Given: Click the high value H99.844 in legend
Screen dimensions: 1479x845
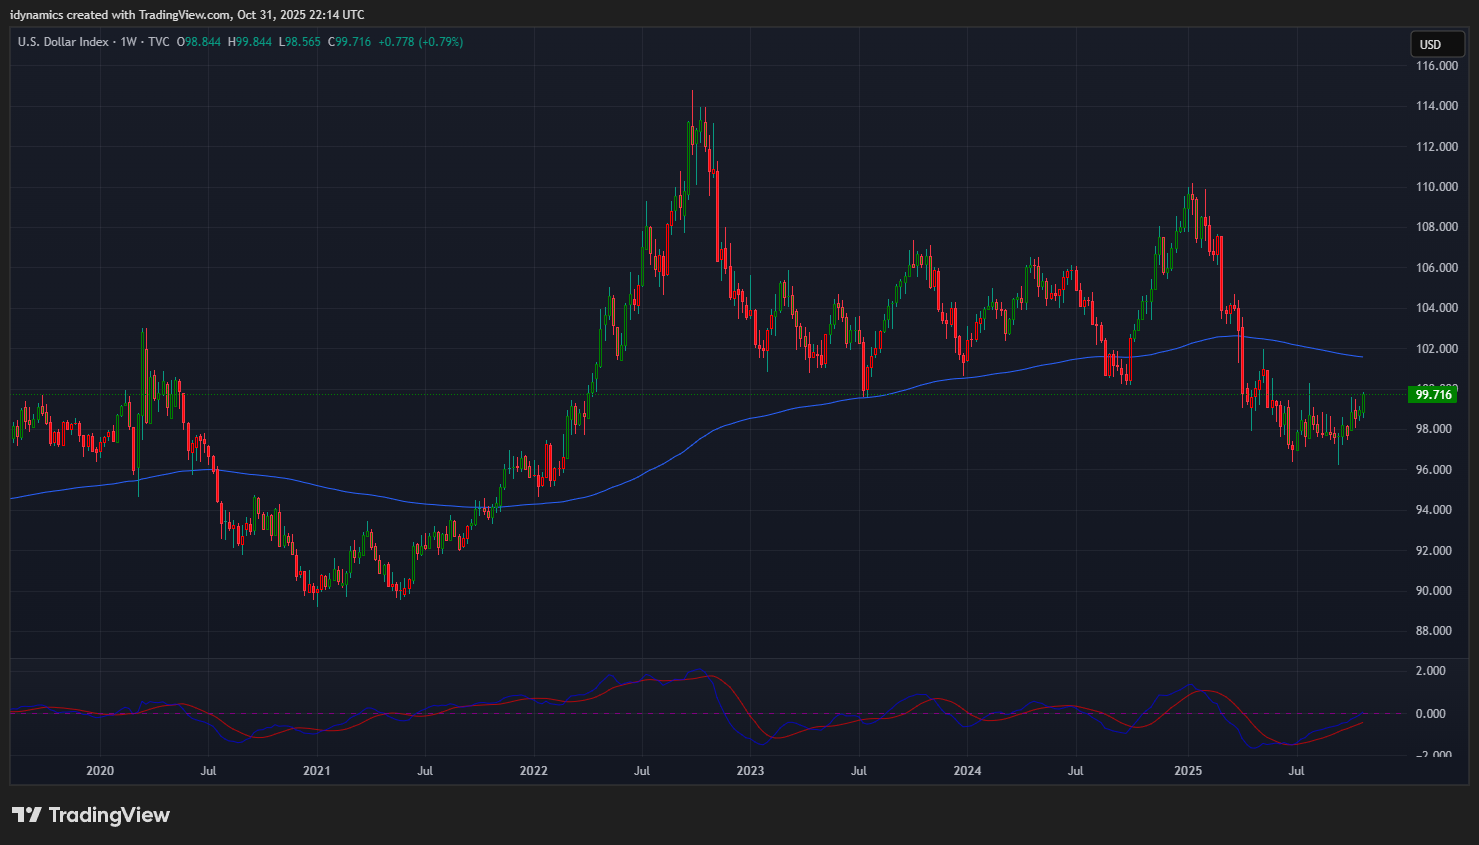Looking at the screenshot, I should [x=250, y=42].
